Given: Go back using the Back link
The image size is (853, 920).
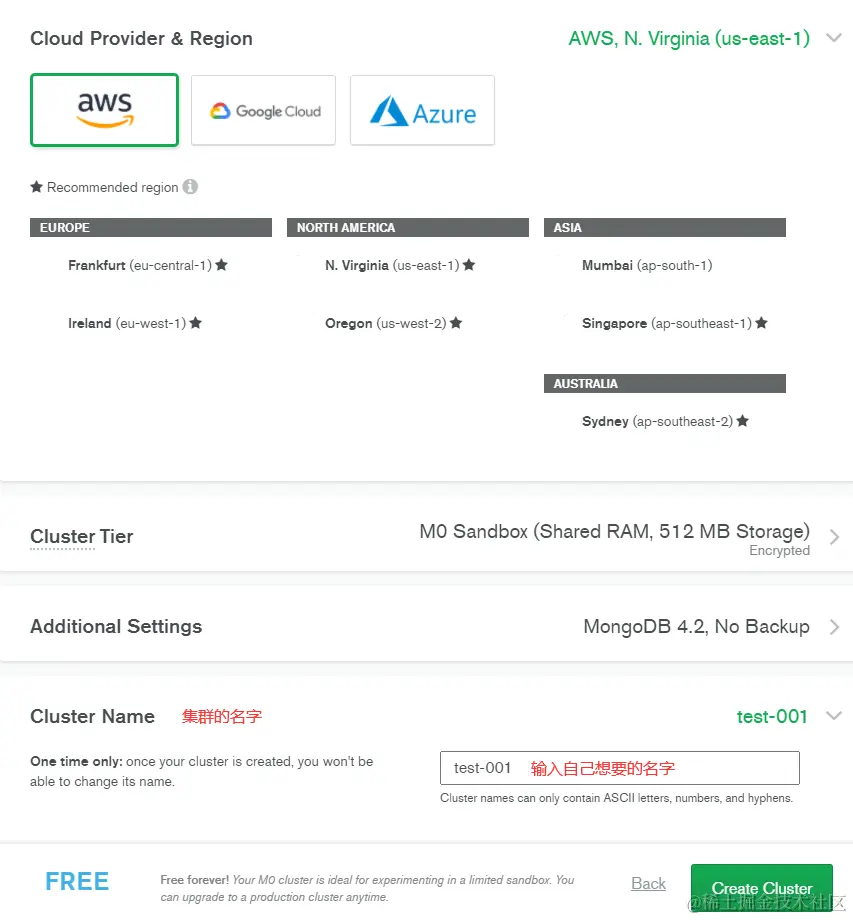Looking at the screenshot, I should coord(648,884).
